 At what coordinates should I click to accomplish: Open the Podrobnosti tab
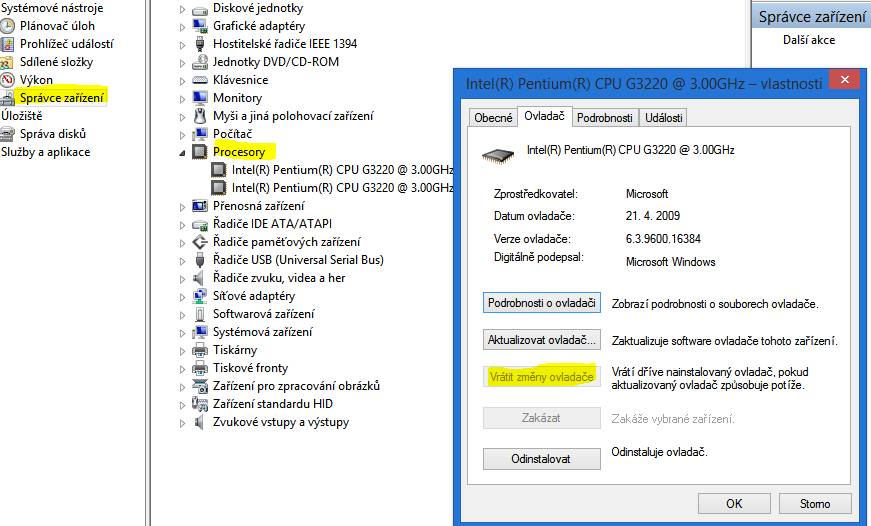pyautogui.click(x=604, y=118)
